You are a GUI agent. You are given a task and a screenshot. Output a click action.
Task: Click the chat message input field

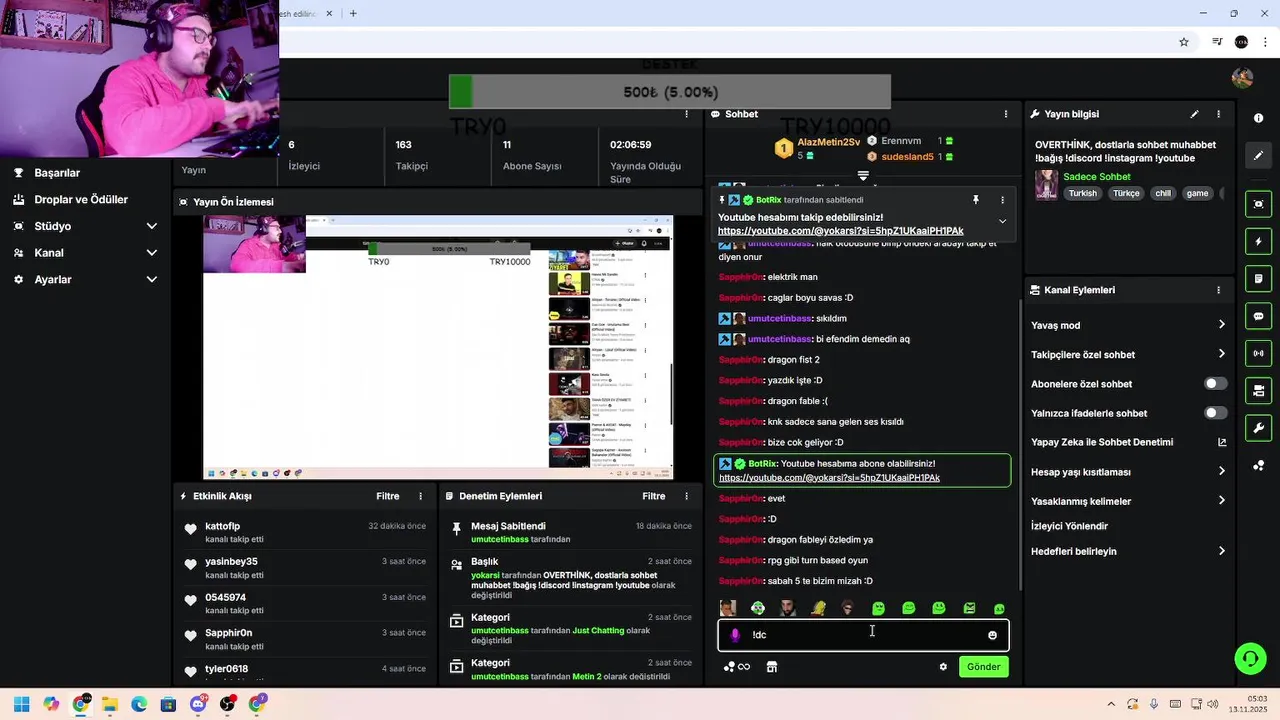pyautogui.click(x=862, y=635)
